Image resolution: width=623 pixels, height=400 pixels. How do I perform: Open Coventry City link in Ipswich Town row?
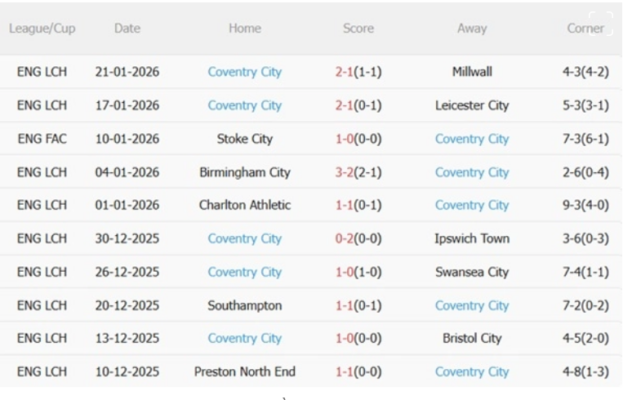pos(245,239)
